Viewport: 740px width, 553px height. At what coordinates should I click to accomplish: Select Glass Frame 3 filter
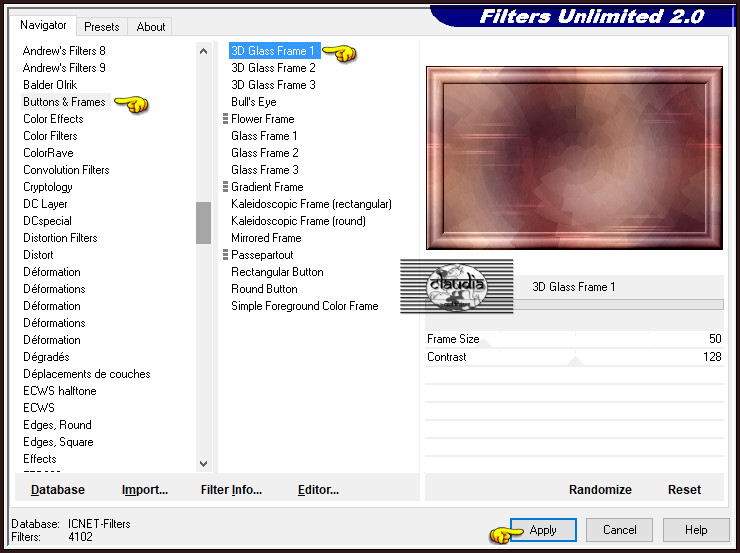[x=265, y=170]
